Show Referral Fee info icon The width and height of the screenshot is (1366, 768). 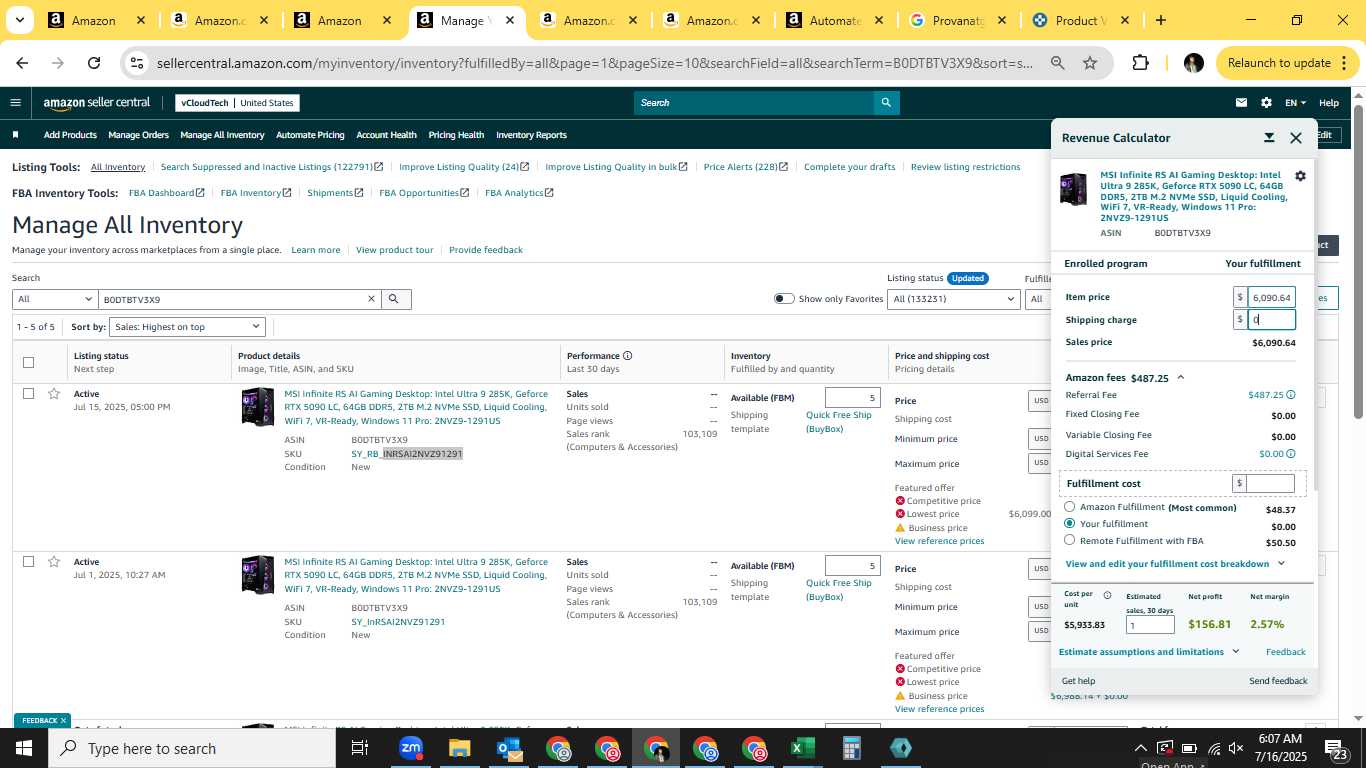point(1291,395)
